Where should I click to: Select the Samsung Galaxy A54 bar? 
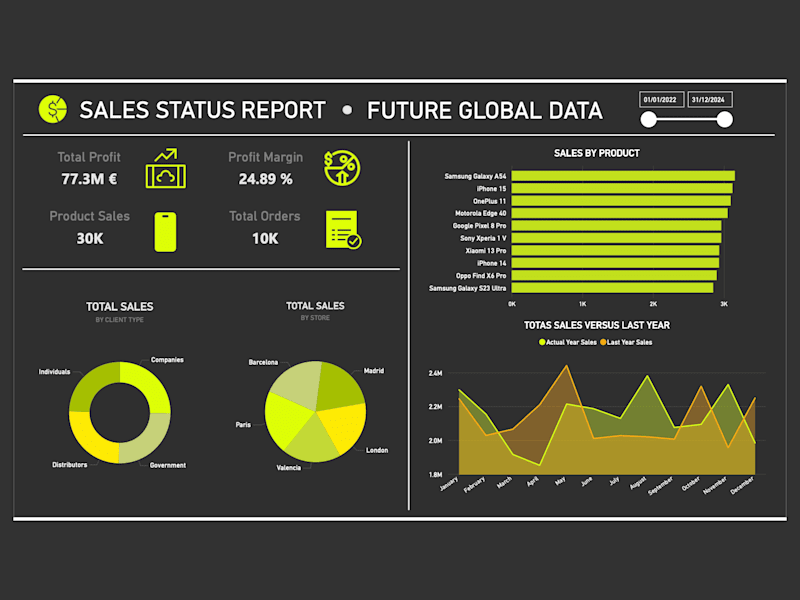(x=623, y=176)
